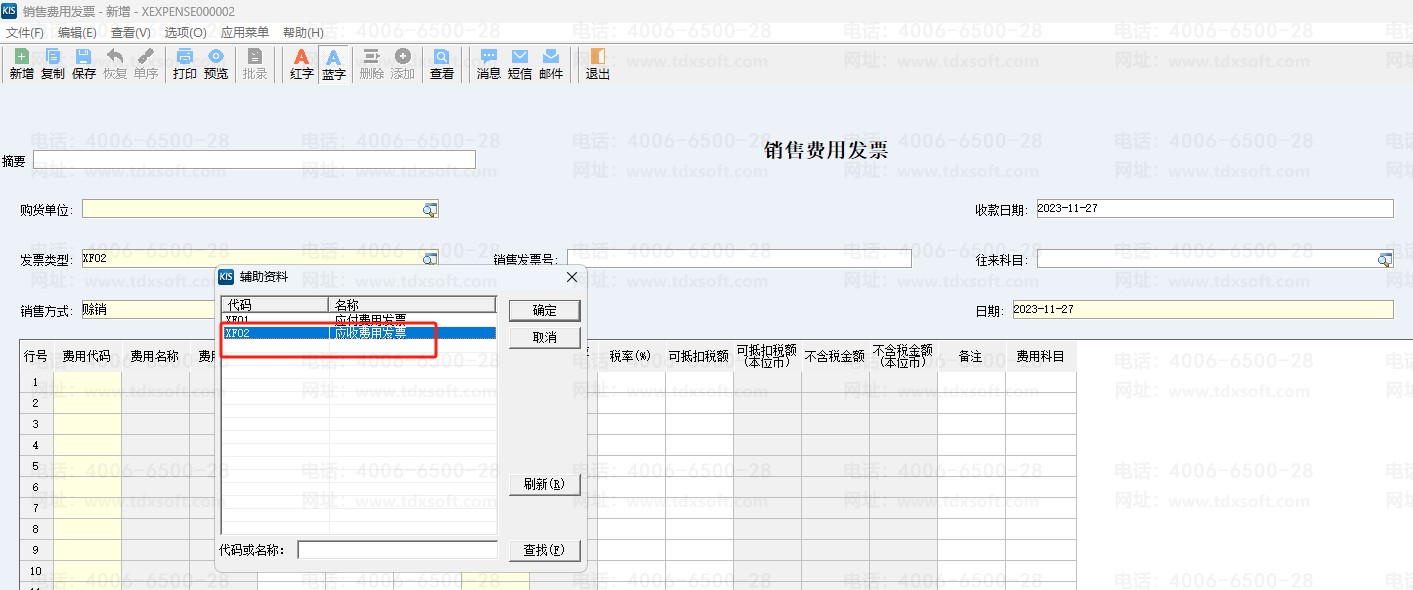The width and height of the screenshot is (1413, 590).
Task: Open 预览 print preview icon
Action: pyautogui.click(x=215, y=64)
